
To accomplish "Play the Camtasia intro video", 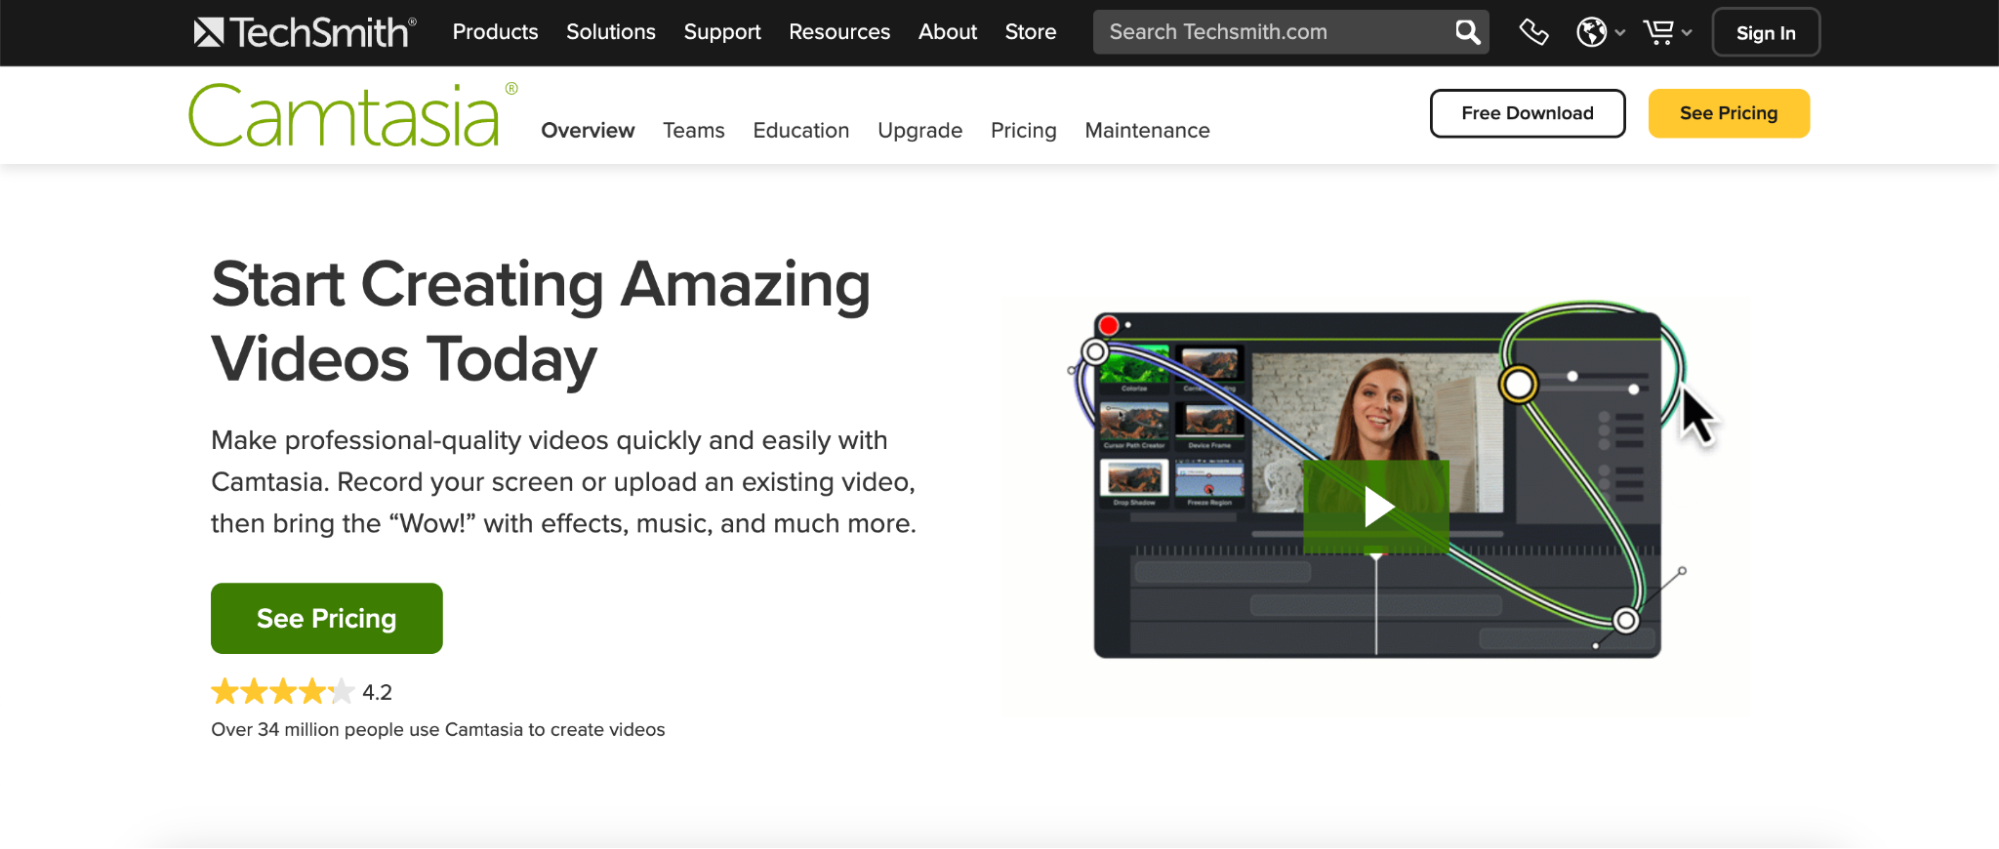I will tap(1377, 506).
